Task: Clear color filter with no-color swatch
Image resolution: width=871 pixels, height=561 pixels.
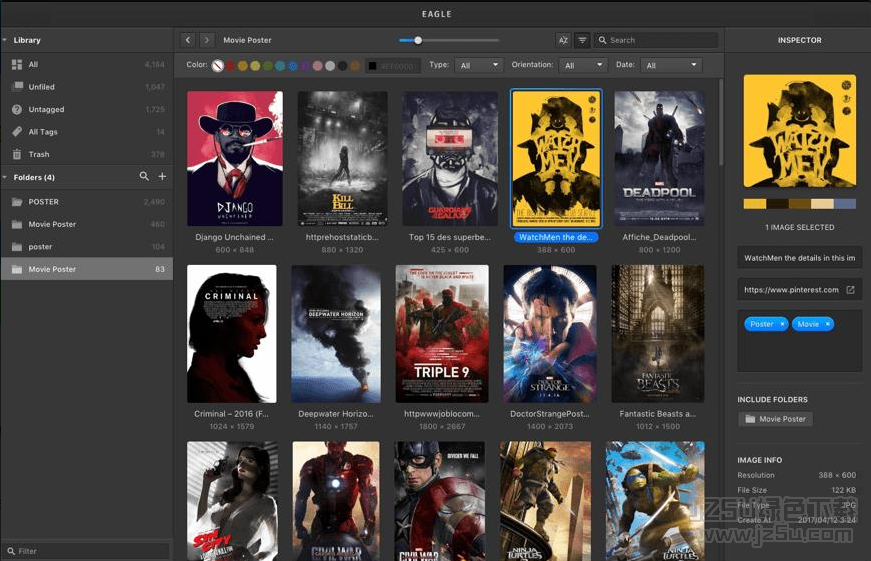Action: (218, 66)
